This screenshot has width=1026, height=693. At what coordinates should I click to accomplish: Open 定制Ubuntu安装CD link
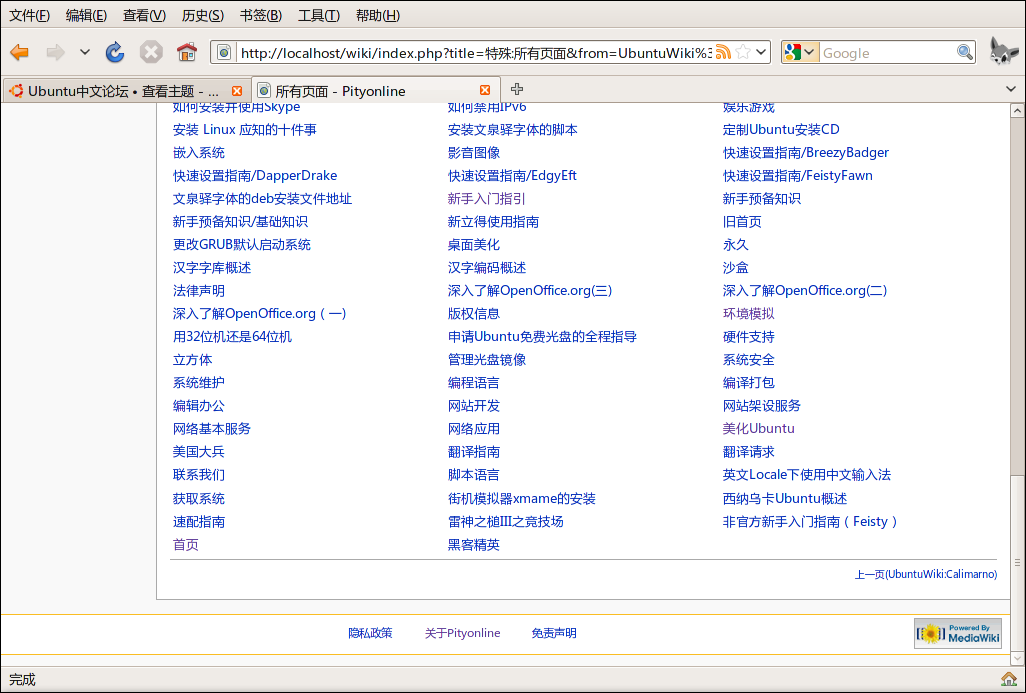coord(781,130)
